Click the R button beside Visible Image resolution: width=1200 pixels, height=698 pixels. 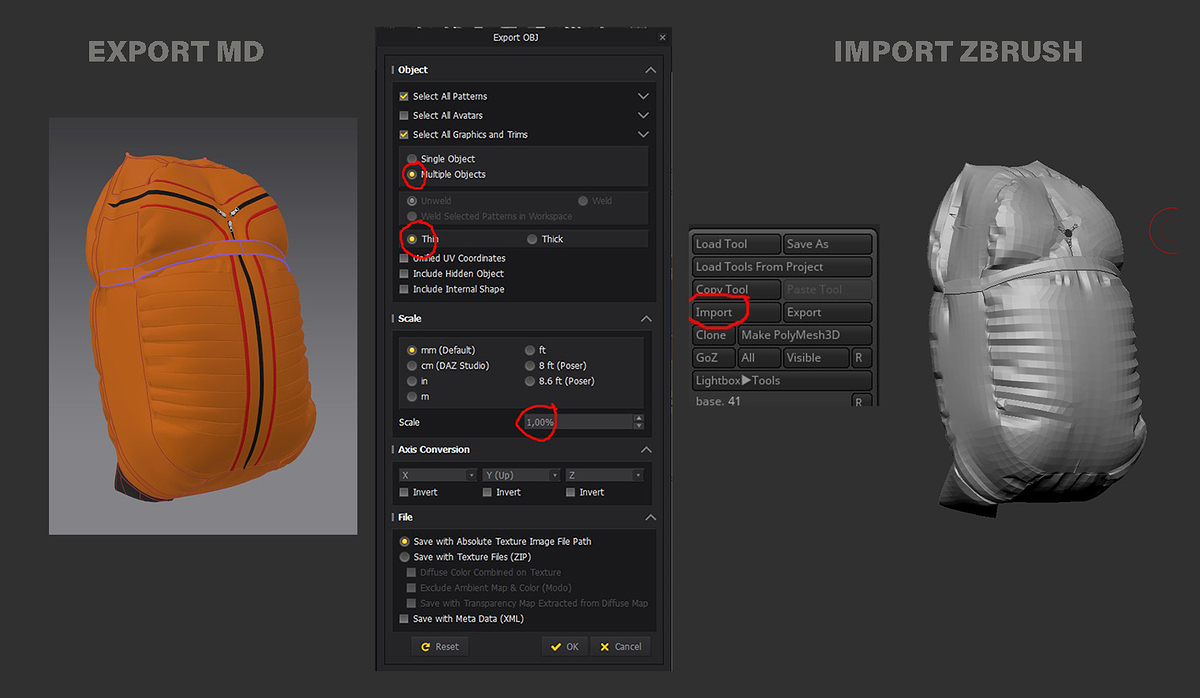pos(862,358)
